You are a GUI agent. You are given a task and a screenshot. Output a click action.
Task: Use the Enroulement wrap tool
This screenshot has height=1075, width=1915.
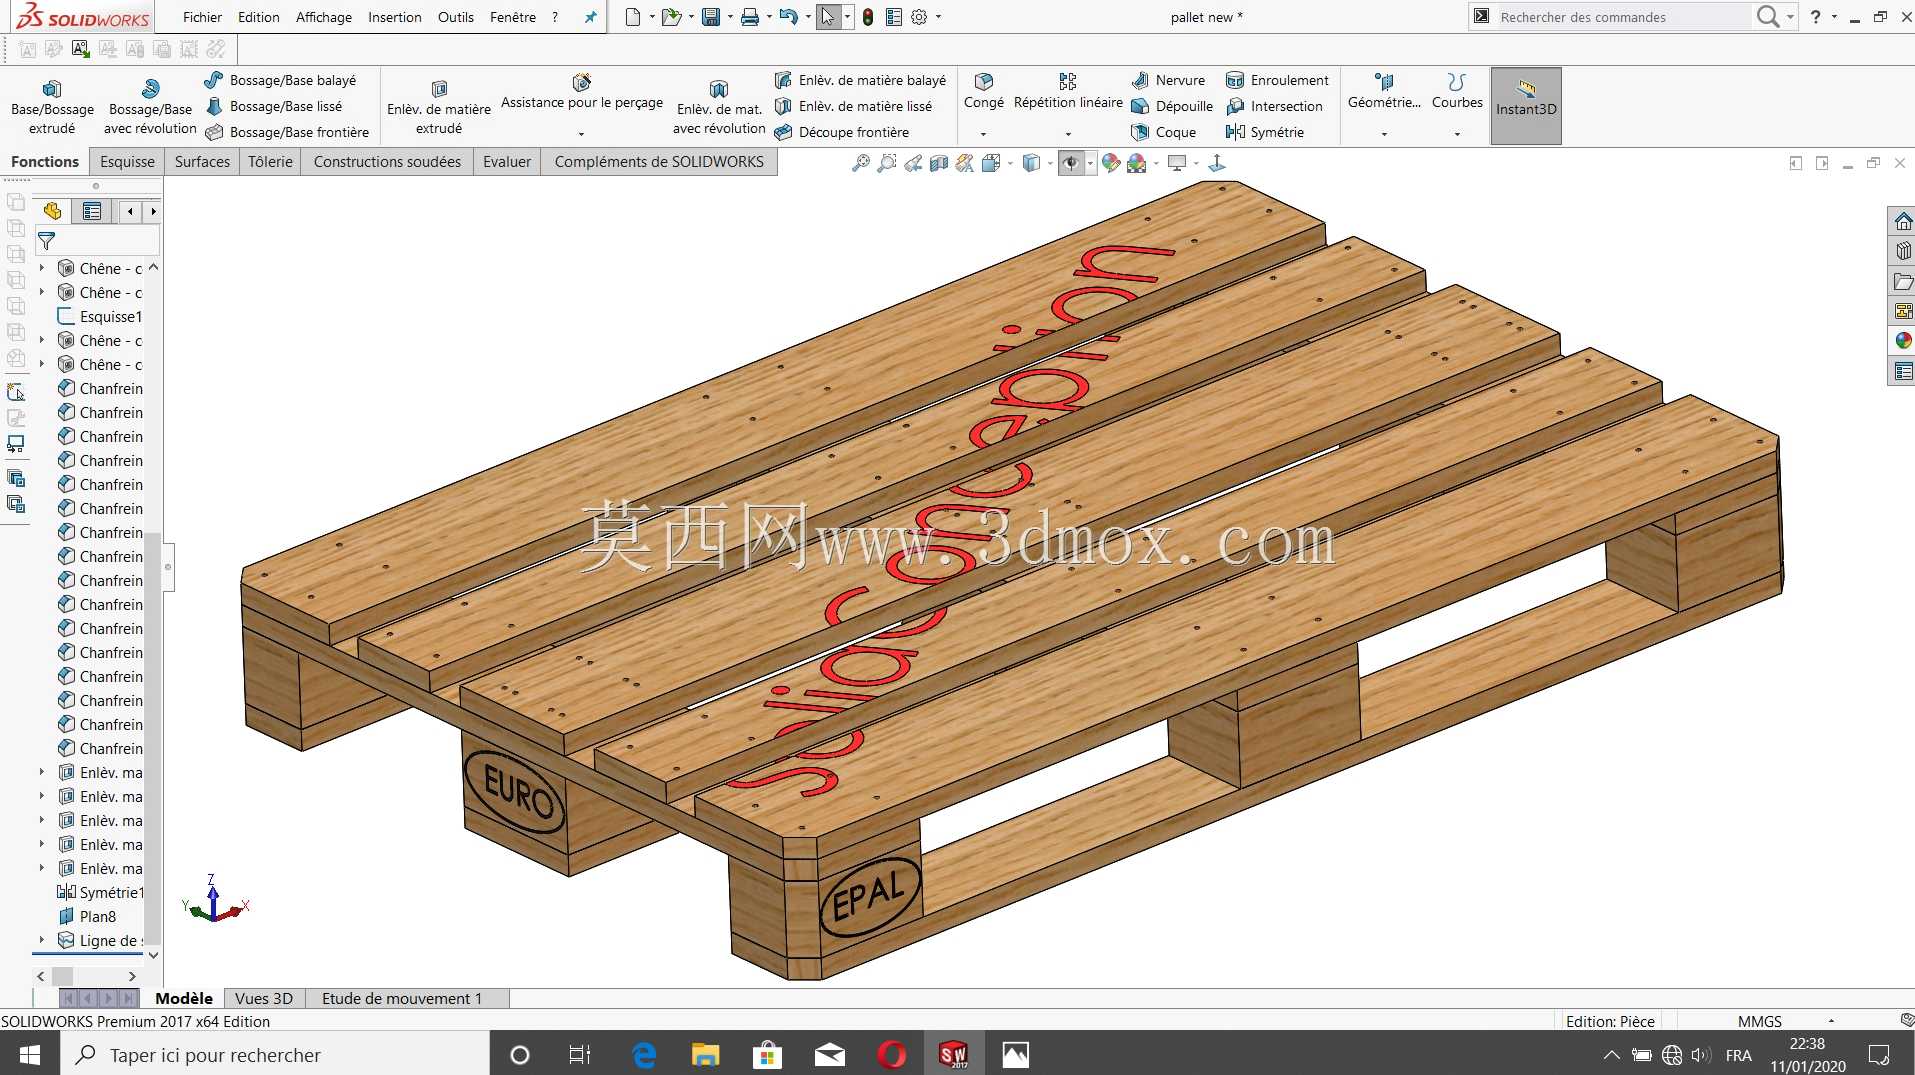pyautogui.click(x=1277, y=80)
